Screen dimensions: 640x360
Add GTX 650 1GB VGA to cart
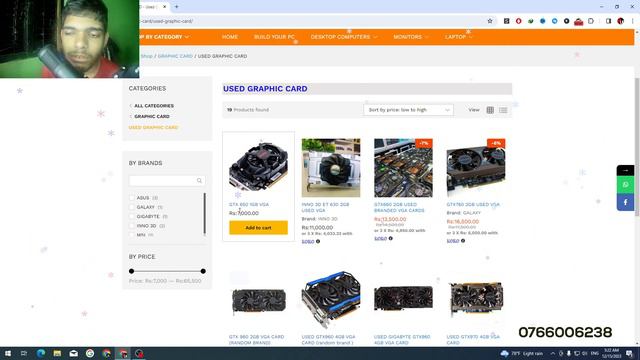pyautogui.click(x=258, y=228)
